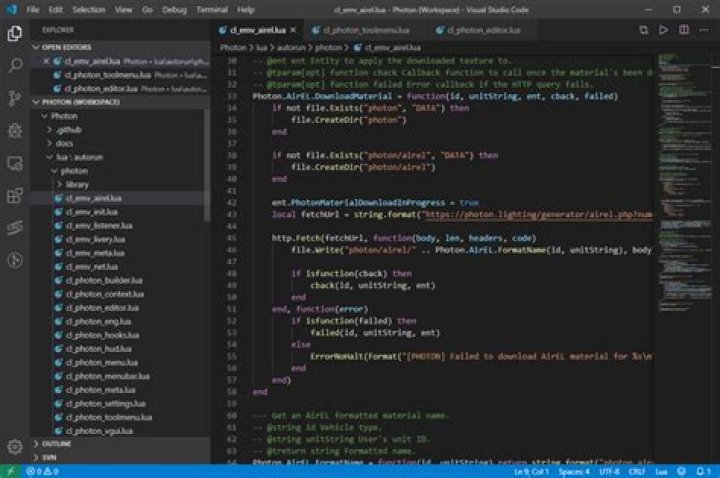
Task: Switch to cl_photon_toolmenu.lua tab
Action: (366, 30)
